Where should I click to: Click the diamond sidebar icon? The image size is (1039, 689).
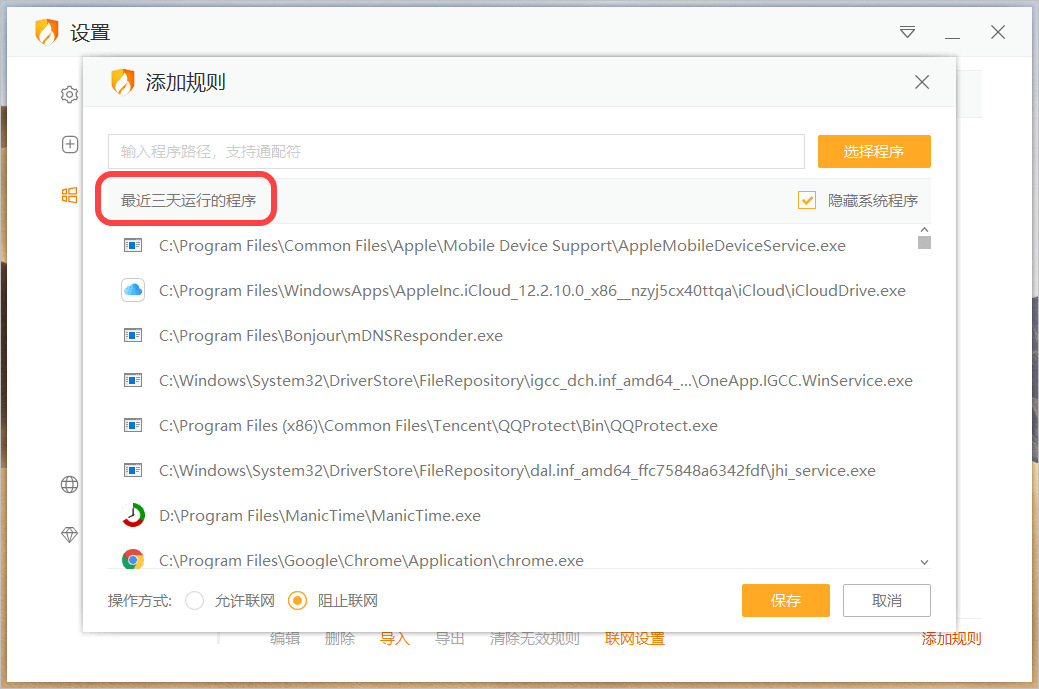(x=70, y=534)
